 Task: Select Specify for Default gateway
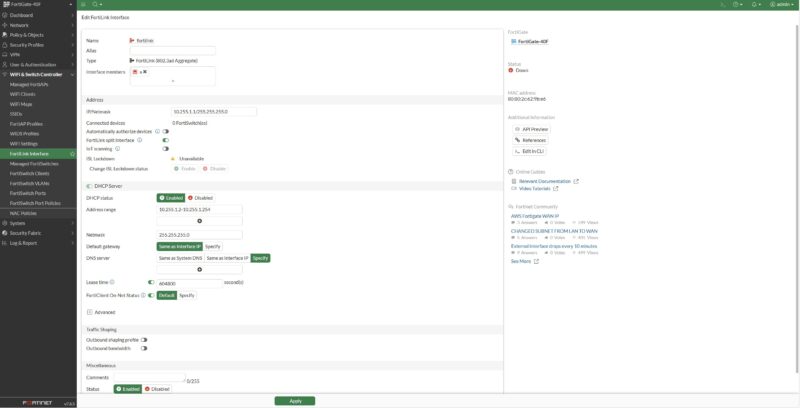[x=213, y=246]
